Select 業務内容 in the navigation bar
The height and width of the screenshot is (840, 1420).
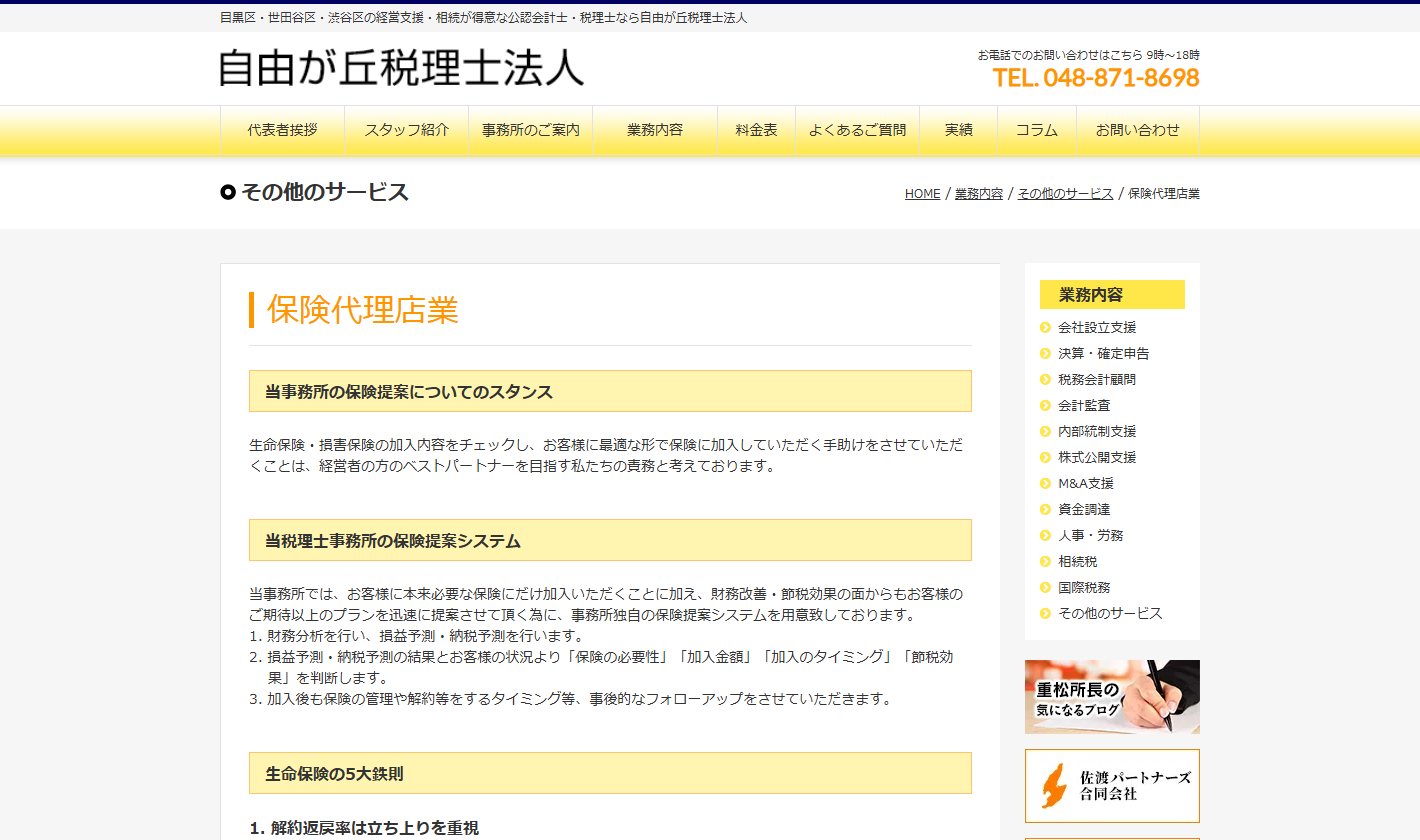[x=655, y=130]
